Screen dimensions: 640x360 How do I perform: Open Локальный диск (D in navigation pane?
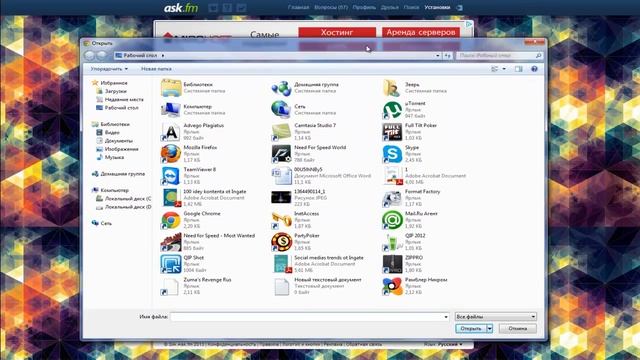[128, 207]
